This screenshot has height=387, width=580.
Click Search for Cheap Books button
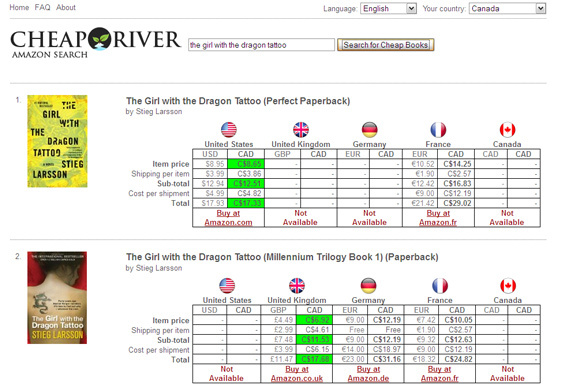(385, 45)
